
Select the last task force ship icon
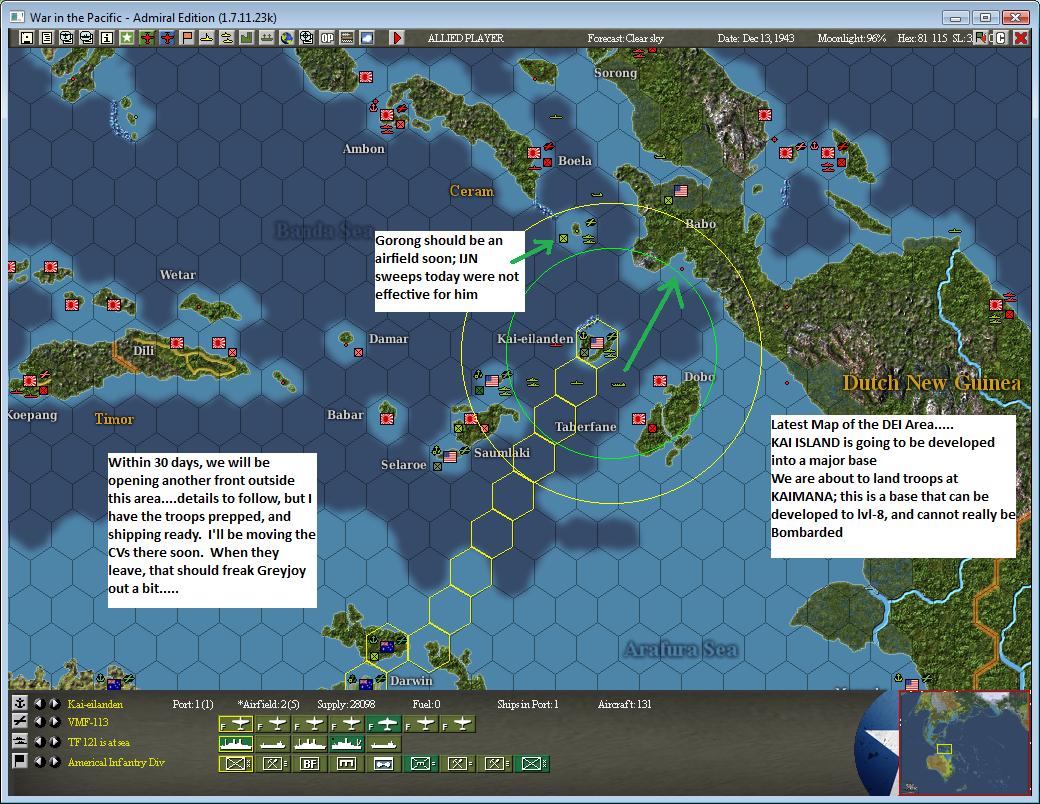click(x=384, y=744)
